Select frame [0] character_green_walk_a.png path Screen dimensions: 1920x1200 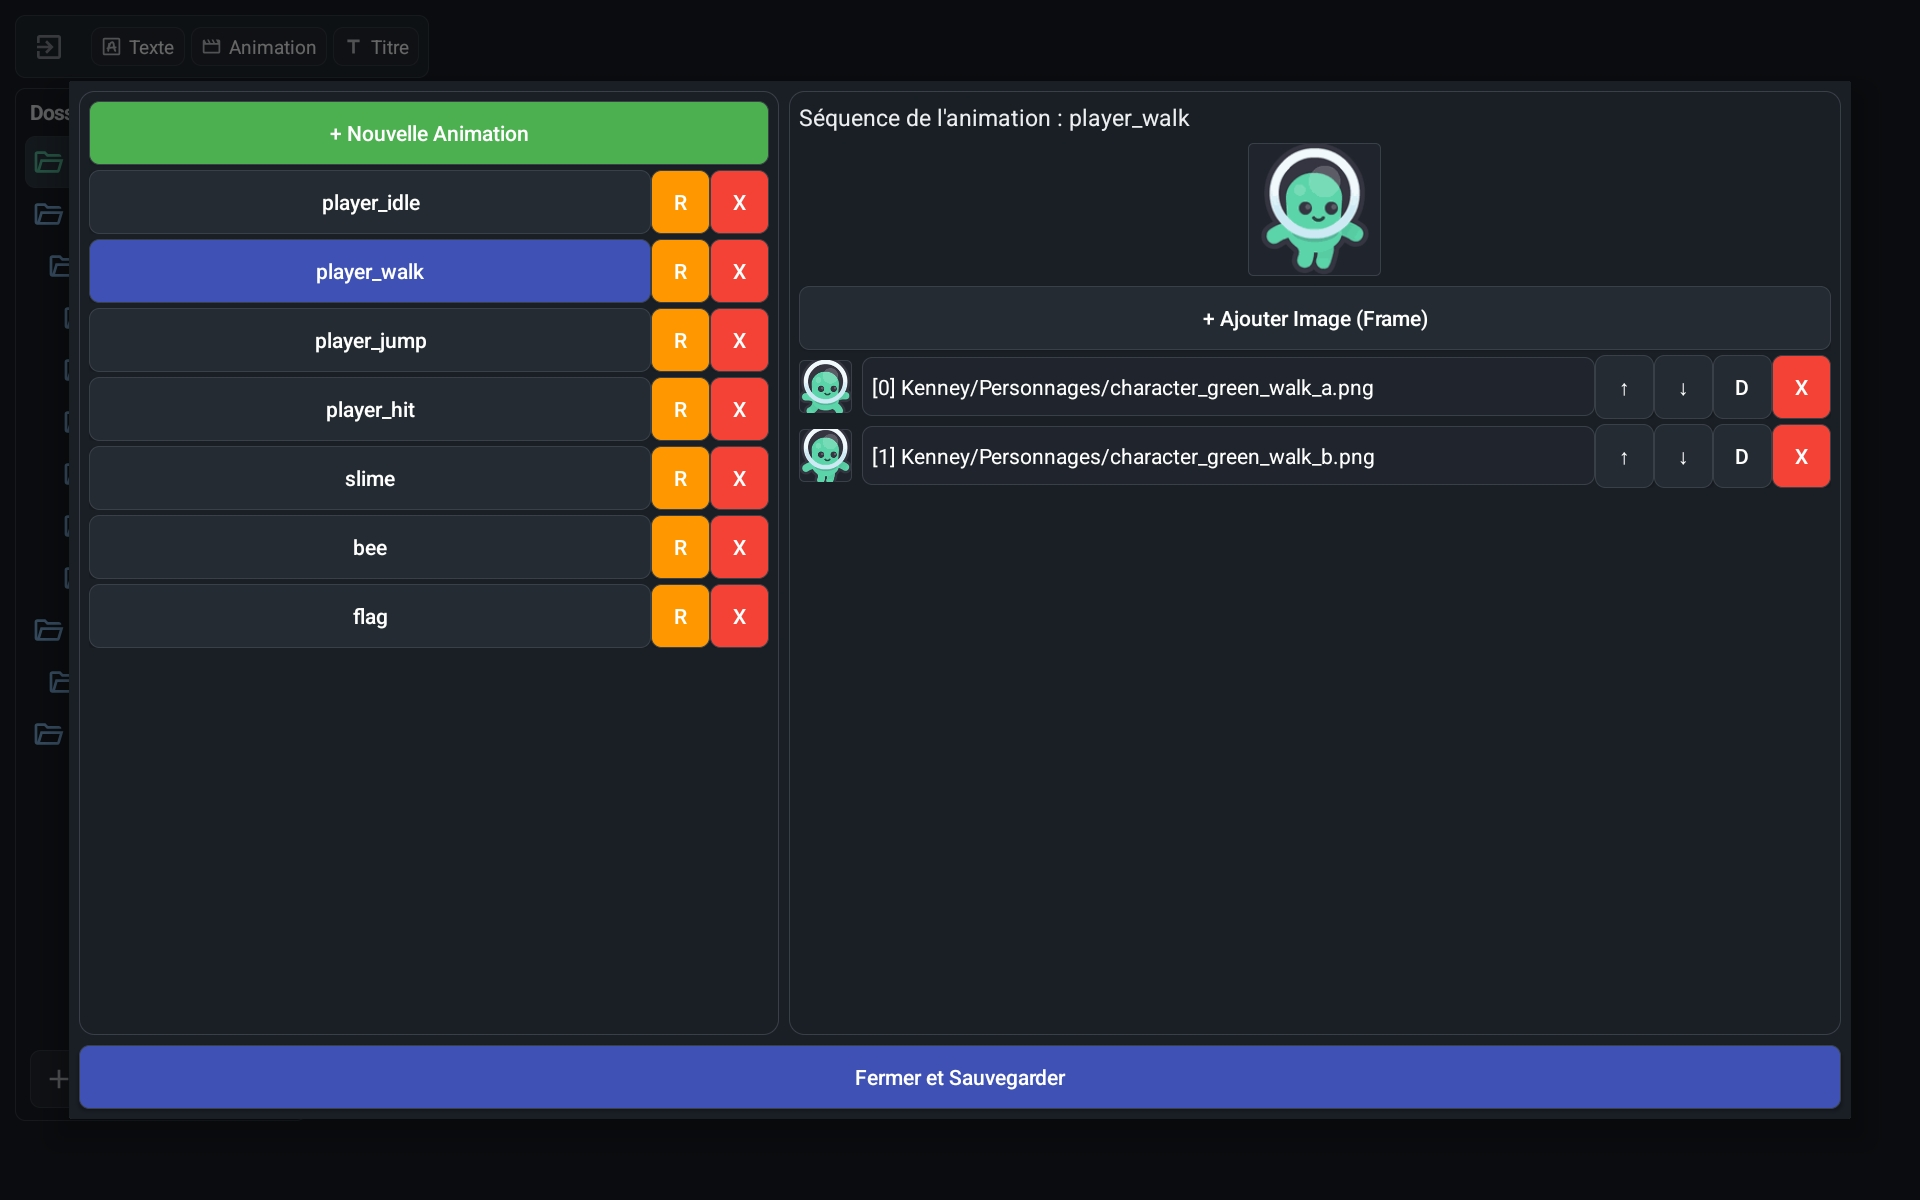point(1227,387)
